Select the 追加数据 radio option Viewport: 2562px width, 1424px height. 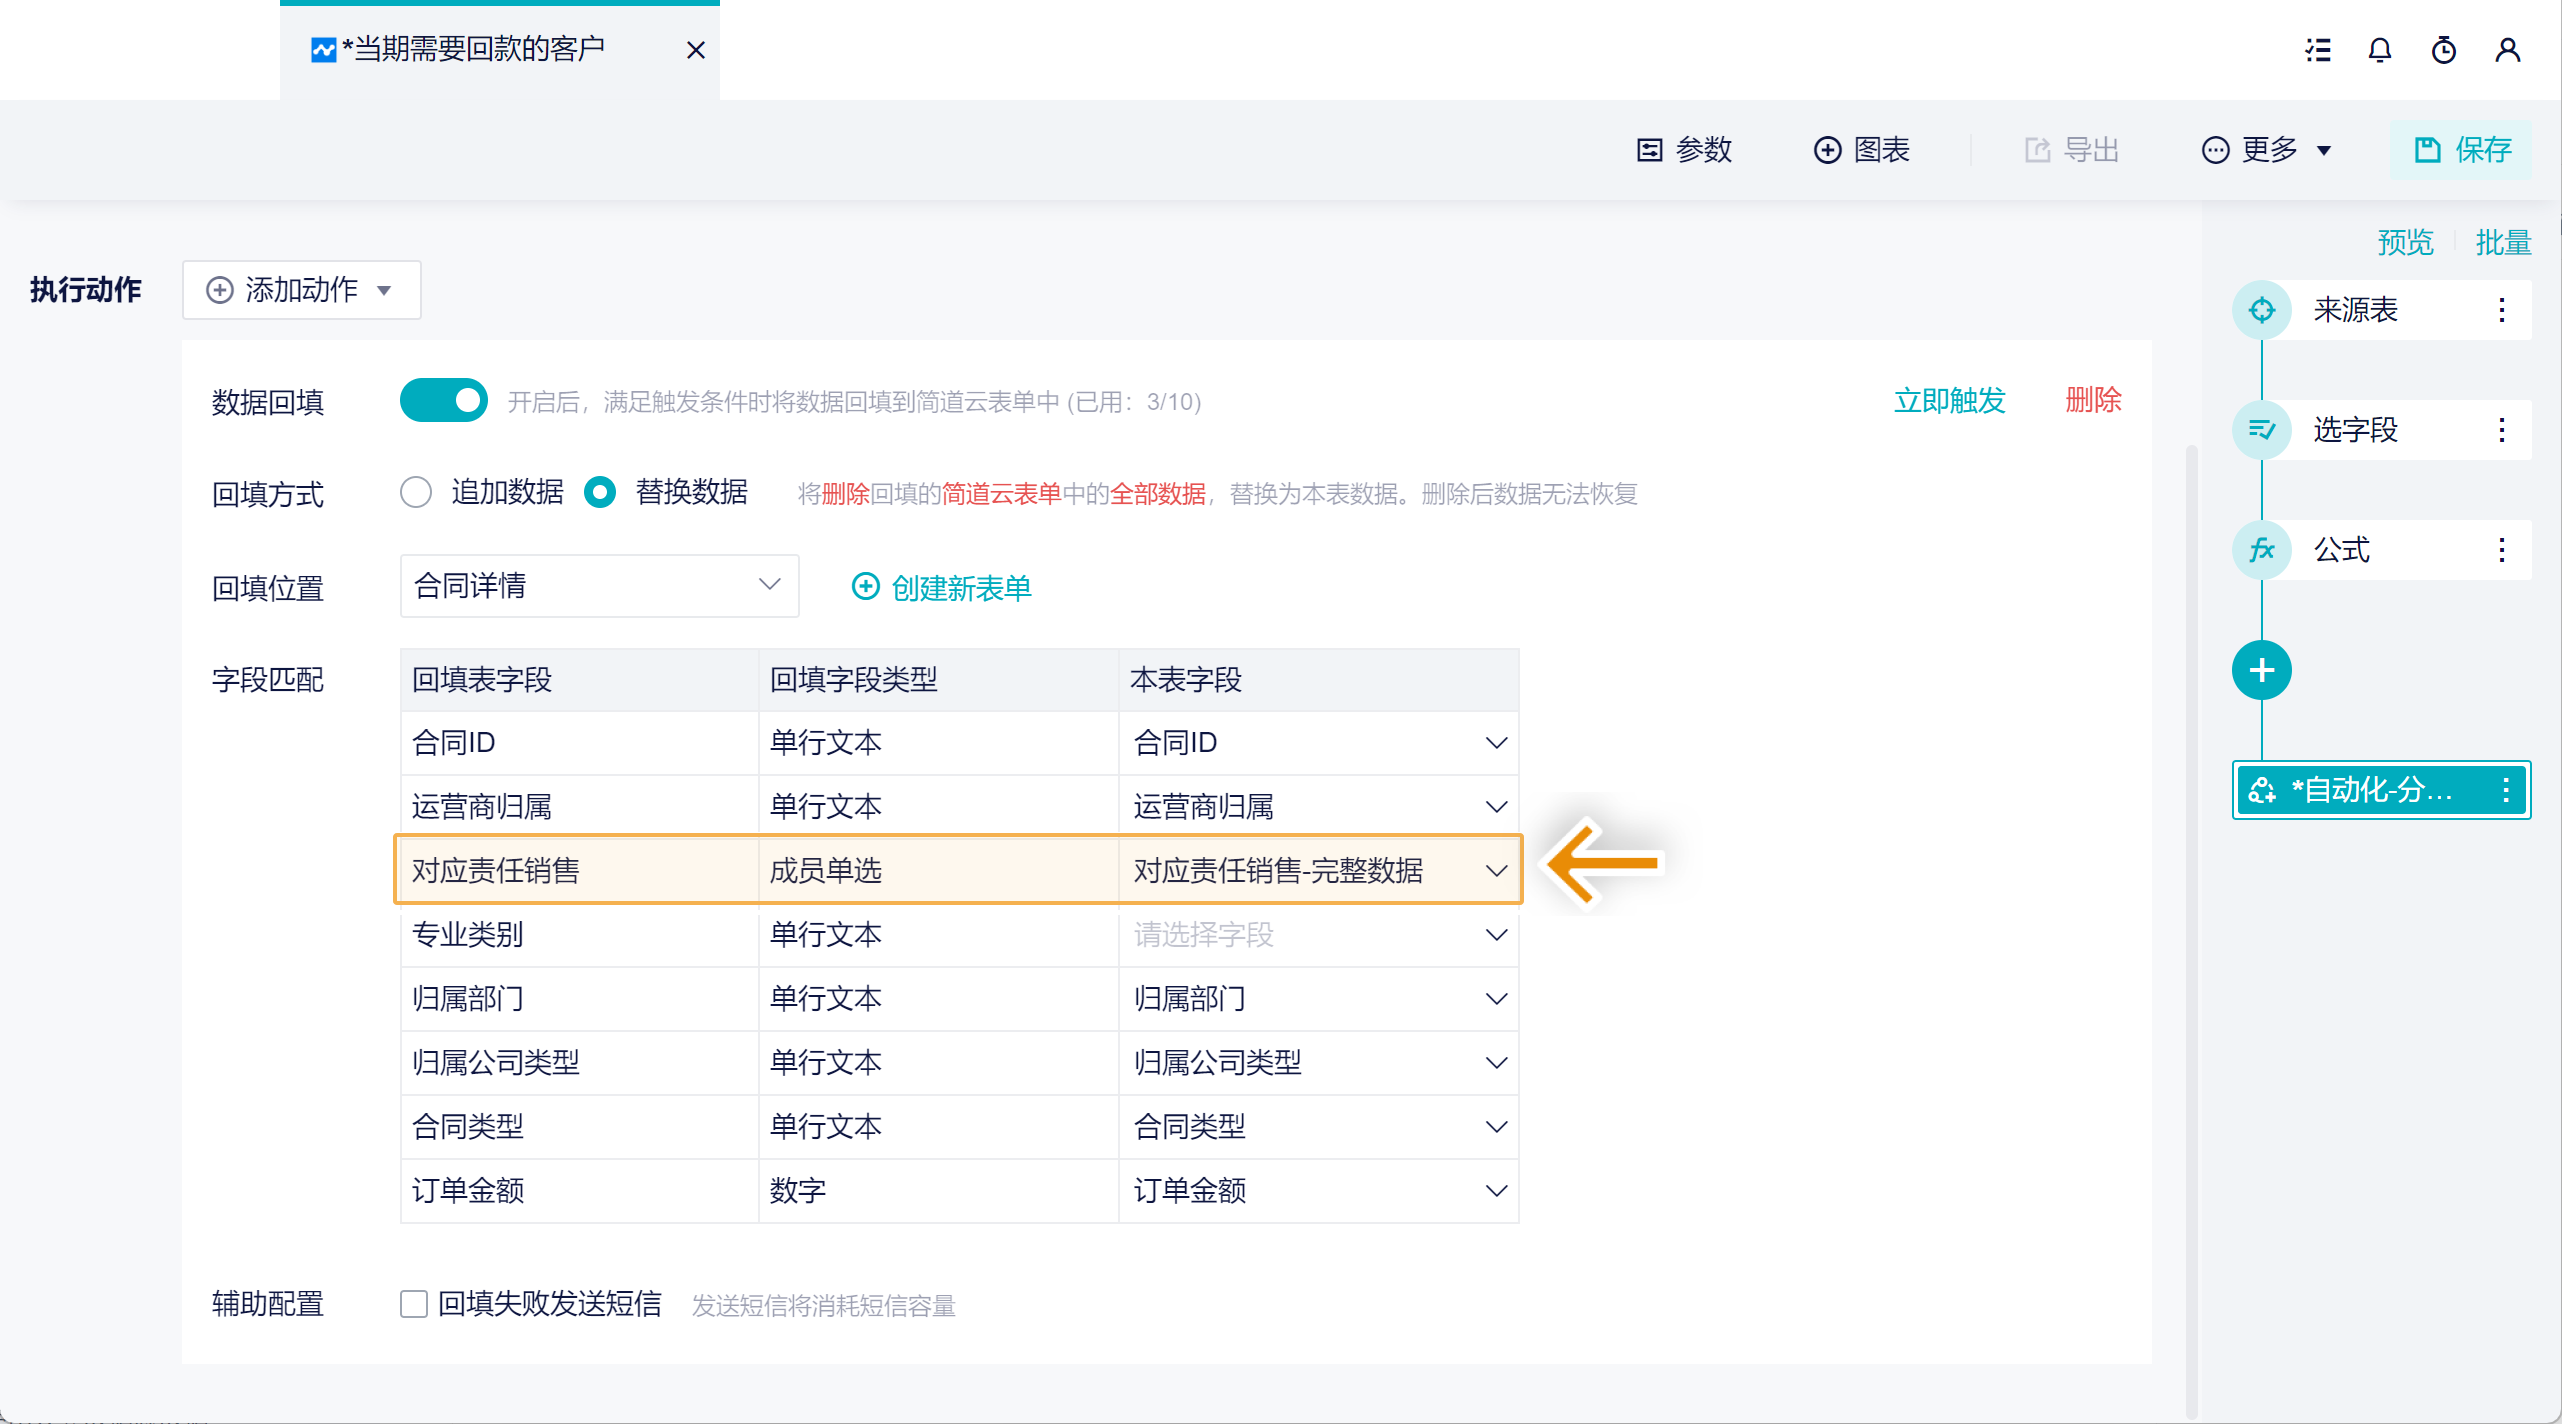click(416, 492)
